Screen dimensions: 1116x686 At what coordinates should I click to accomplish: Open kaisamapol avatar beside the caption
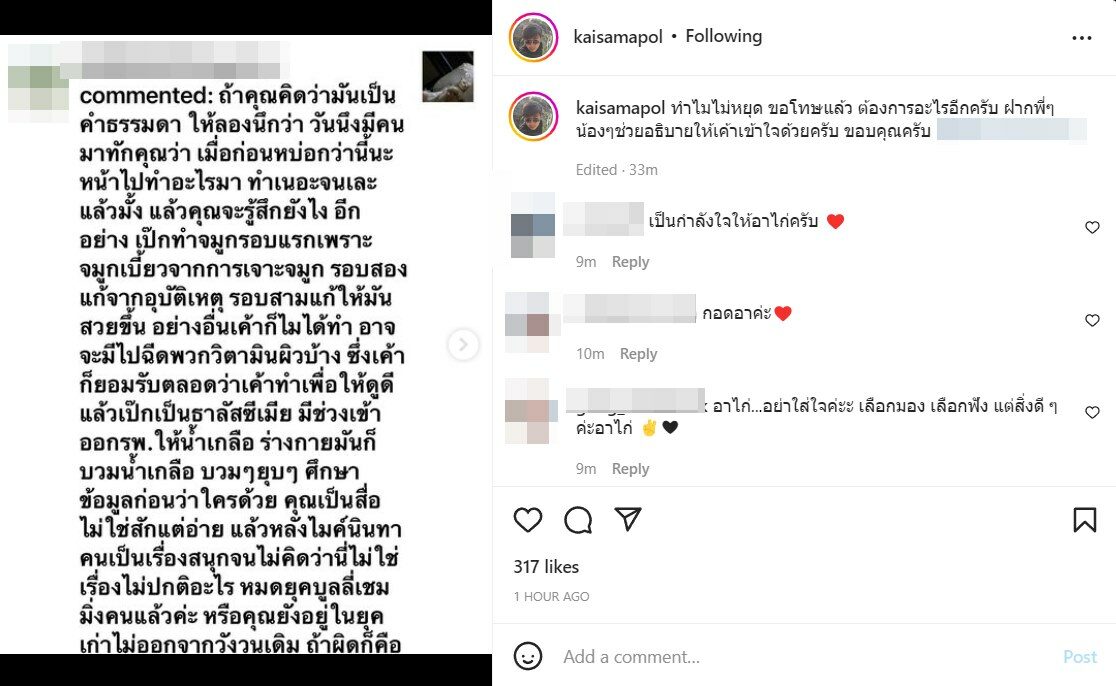coord(533,116)
